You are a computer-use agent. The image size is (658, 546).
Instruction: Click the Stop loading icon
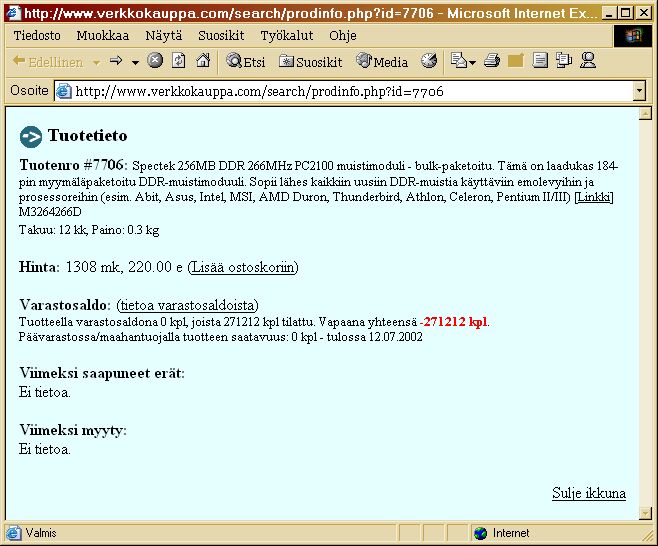(155, 61)
